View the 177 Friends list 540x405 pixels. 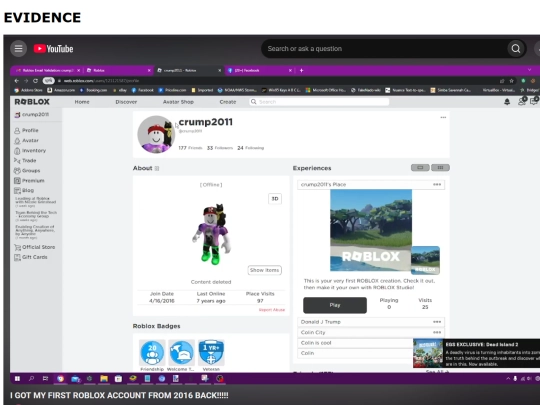[x=190, y=148]
